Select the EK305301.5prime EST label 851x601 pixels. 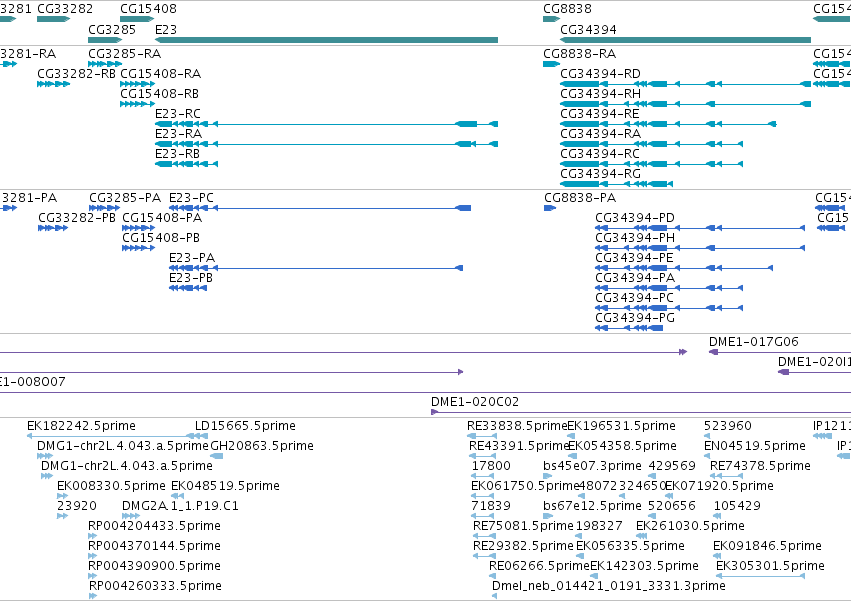pos(770,566)
